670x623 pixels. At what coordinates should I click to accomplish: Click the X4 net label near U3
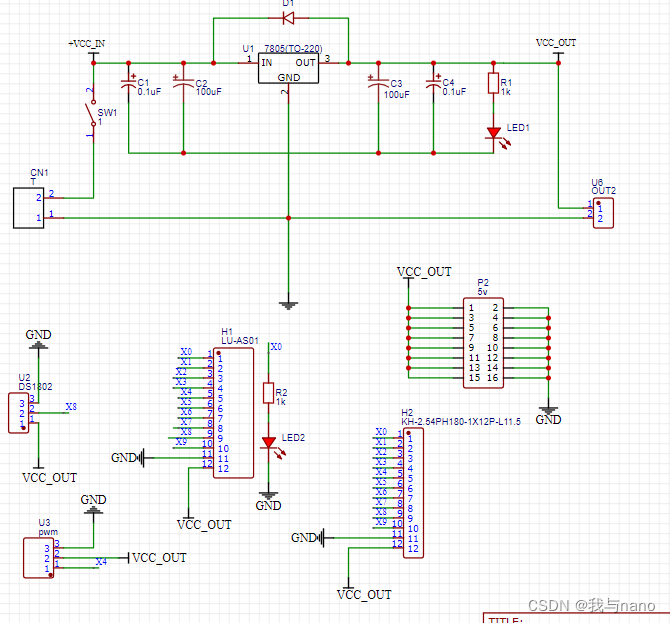point(101,562)
